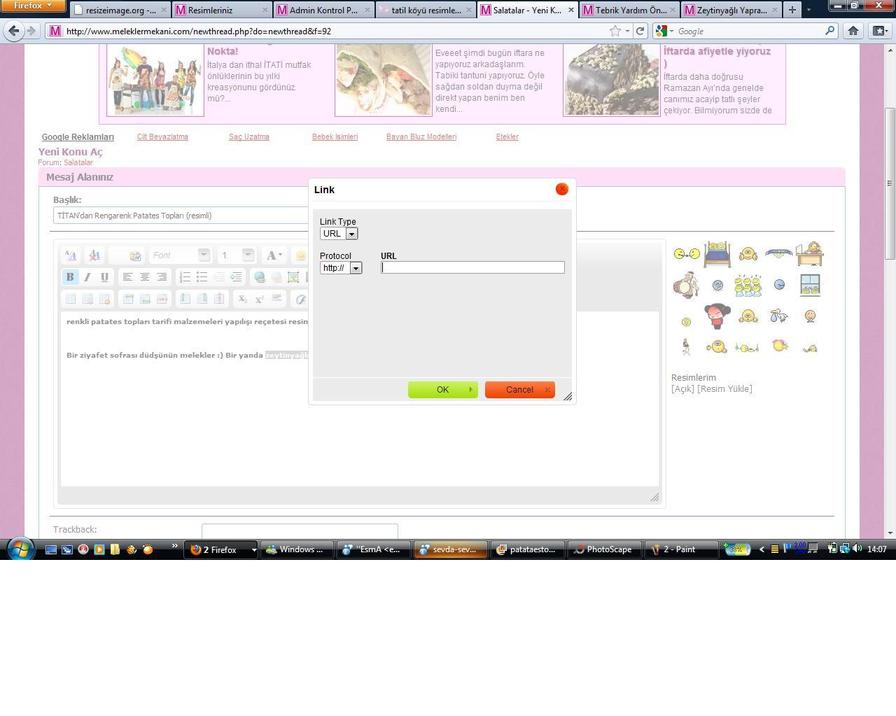Click the URL input field

[x=472, y=268]
